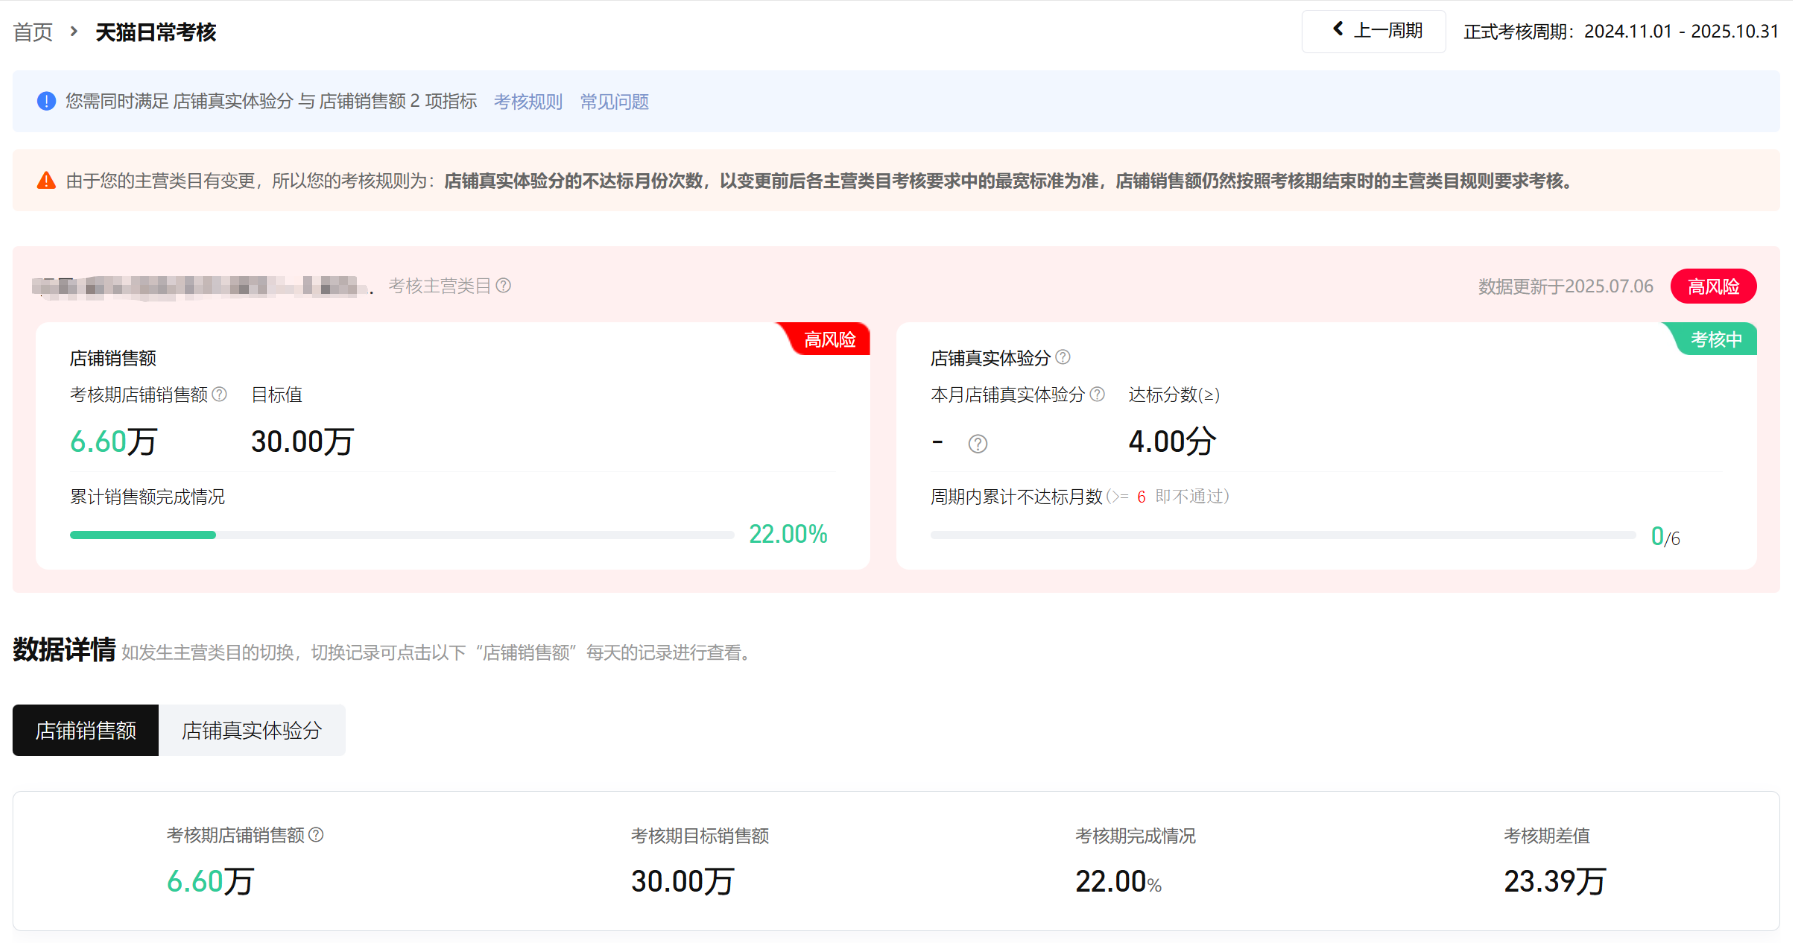Click the 天猫日常考核 breadcrumb title
Screen dimensions: 1793x943
point(156,32)
